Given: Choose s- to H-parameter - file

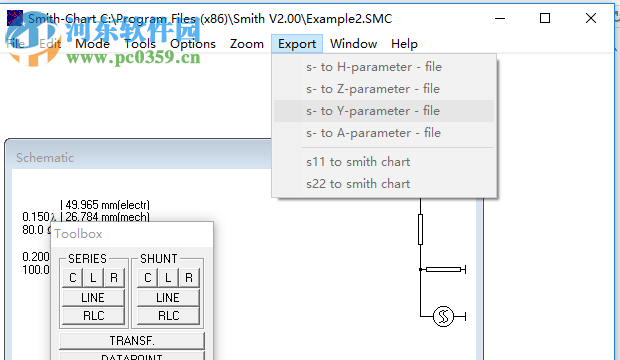Looking at the screenshot, I should [384, 67].
